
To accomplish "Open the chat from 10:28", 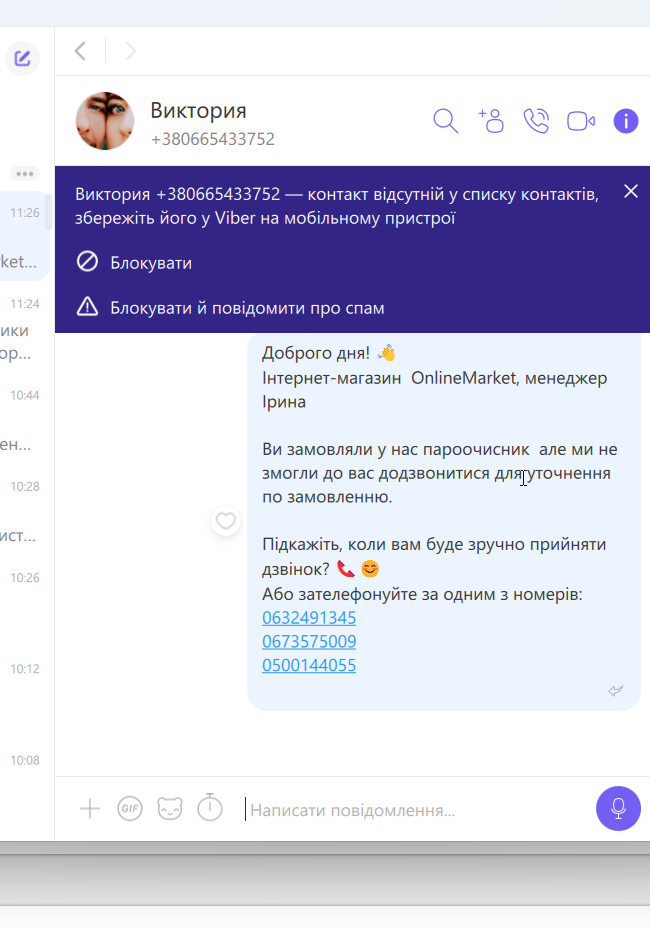I will point(24,510).
